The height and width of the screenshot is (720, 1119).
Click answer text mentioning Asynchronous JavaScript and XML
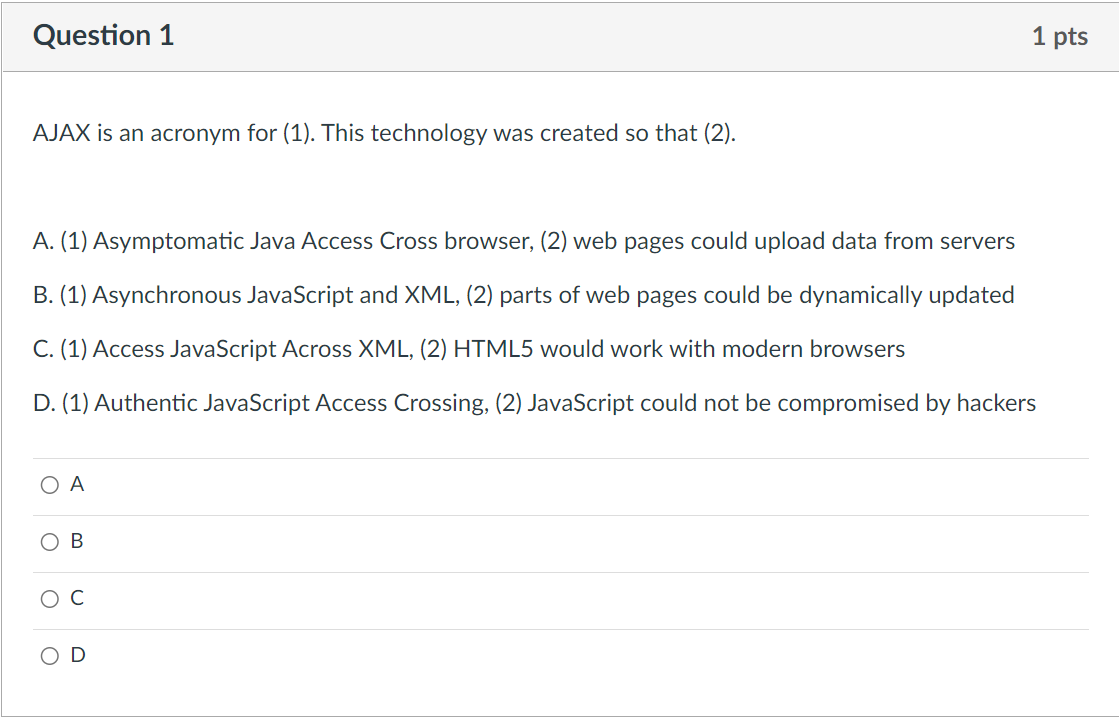525,294
